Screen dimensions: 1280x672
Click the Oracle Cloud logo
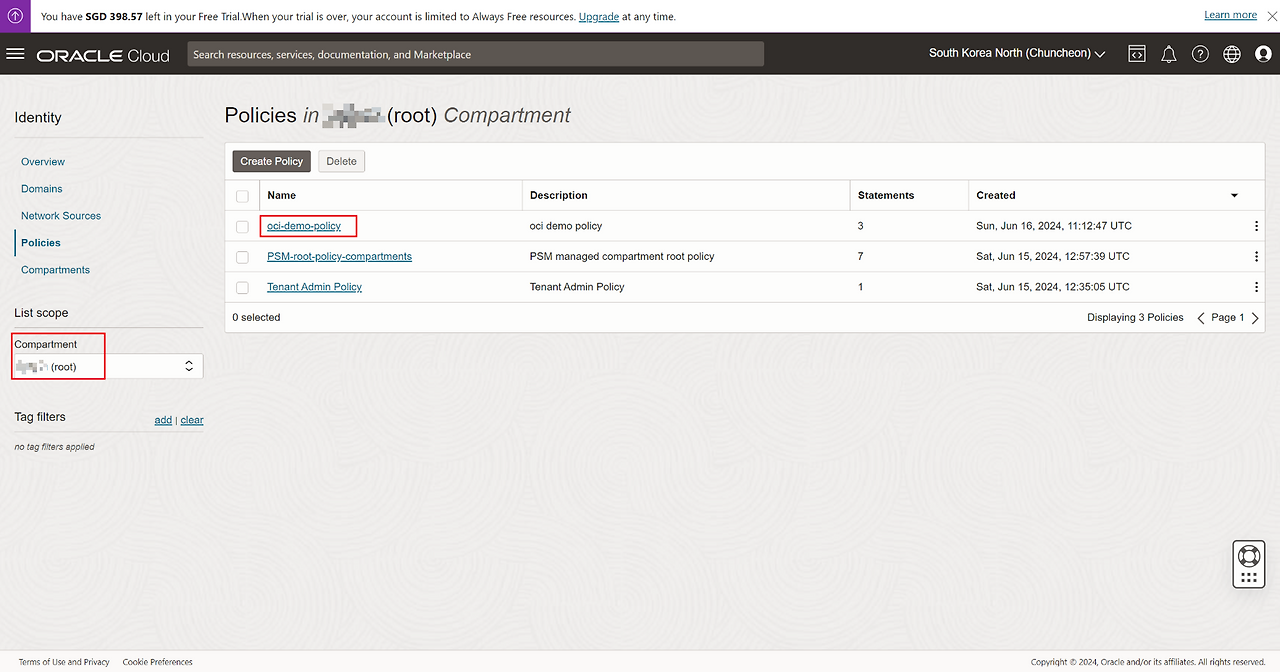103,56
